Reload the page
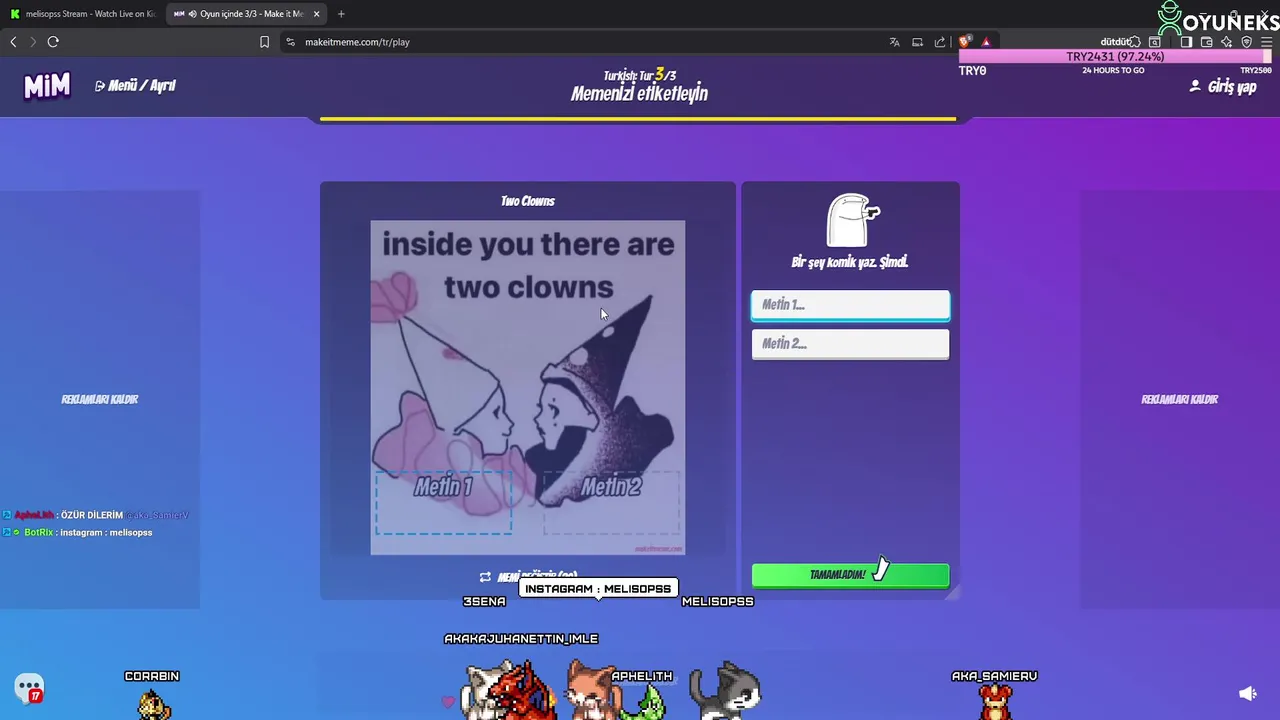Viewport: 1280px width, 720px height. point(53,42)
